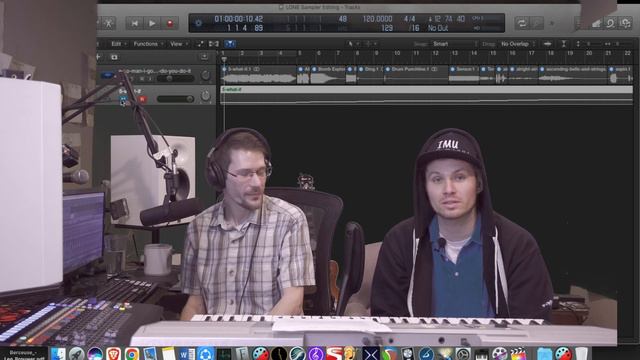Toggle the Flex show/hide button
The image size is (640, 360).
(214, 44)
